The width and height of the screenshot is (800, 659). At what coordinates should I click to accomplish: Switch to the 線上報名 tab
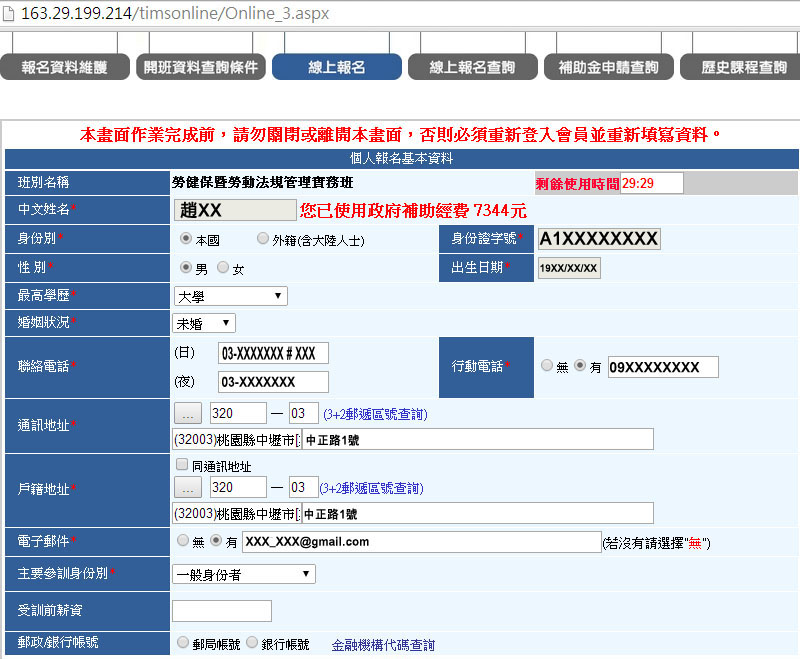pyautogui.click(x=337, y=67)
